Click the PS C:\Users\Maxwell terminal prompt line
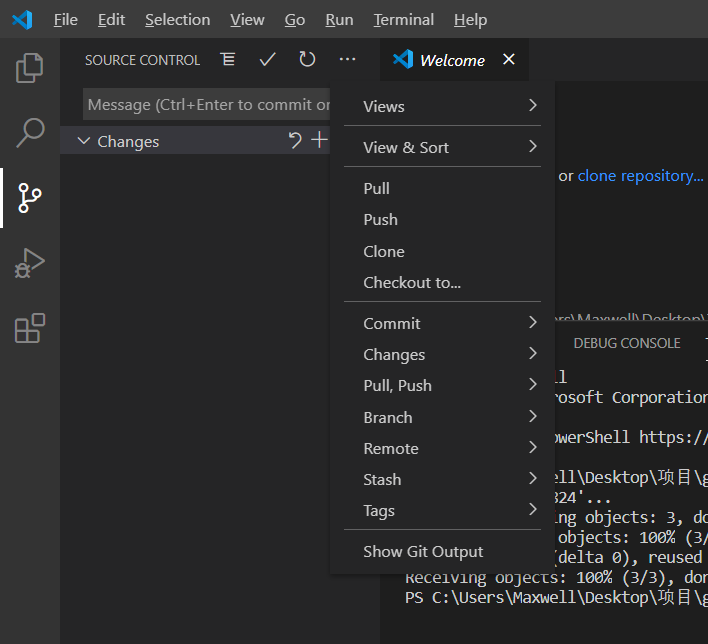This screenshot has width=708, height=644. coord(556,597)
